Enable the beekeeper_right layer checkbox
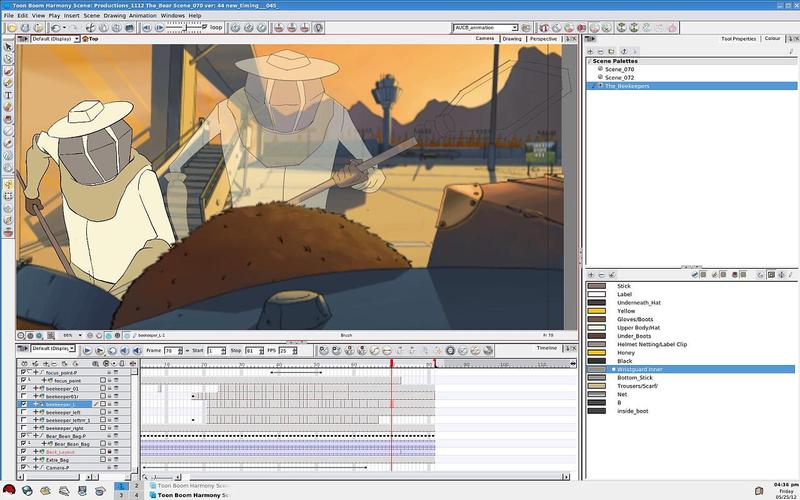Image resolution: width=800 pixels, height=500 pixels. pos(23,428)
